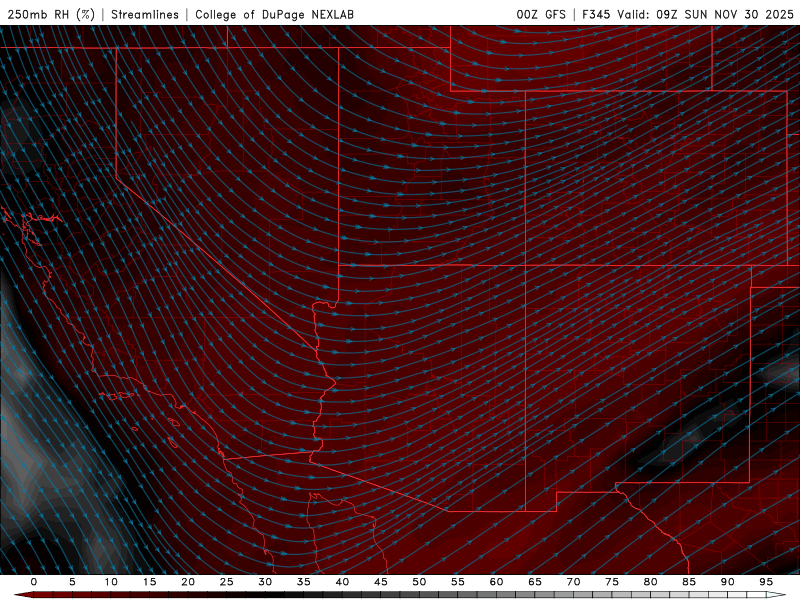This screenshot has width=800, height=600.
Task: Click the colorbar label "75"
Action: tap(612, 582)
